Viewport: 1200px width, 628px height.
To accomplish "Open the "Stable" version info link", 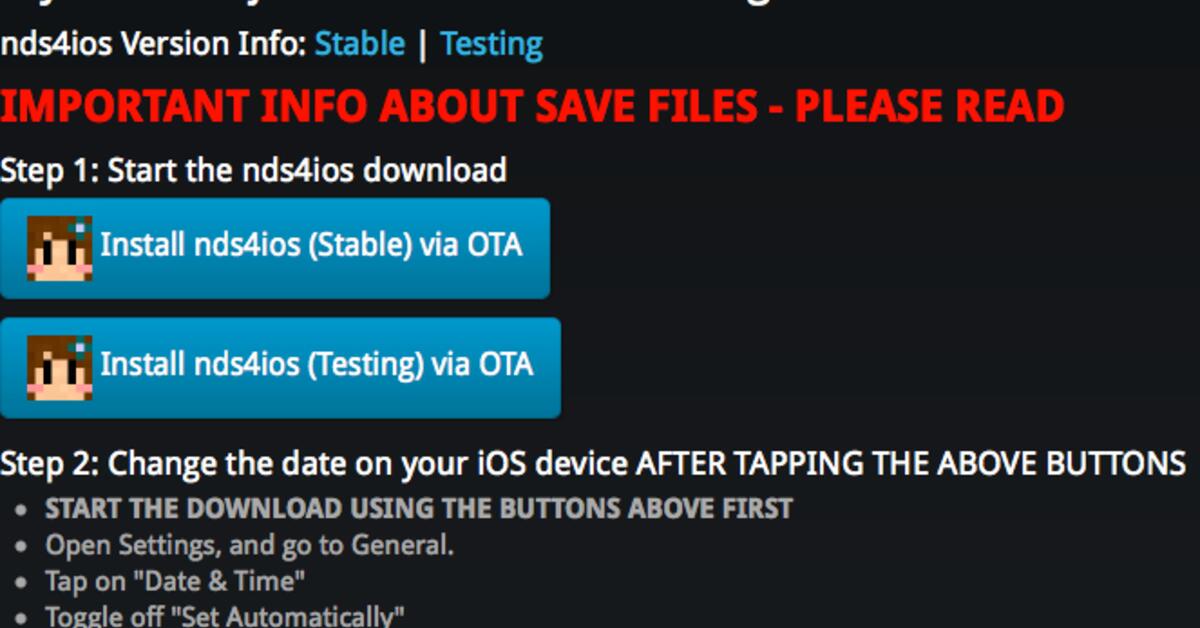I will (x=358, y=44).
